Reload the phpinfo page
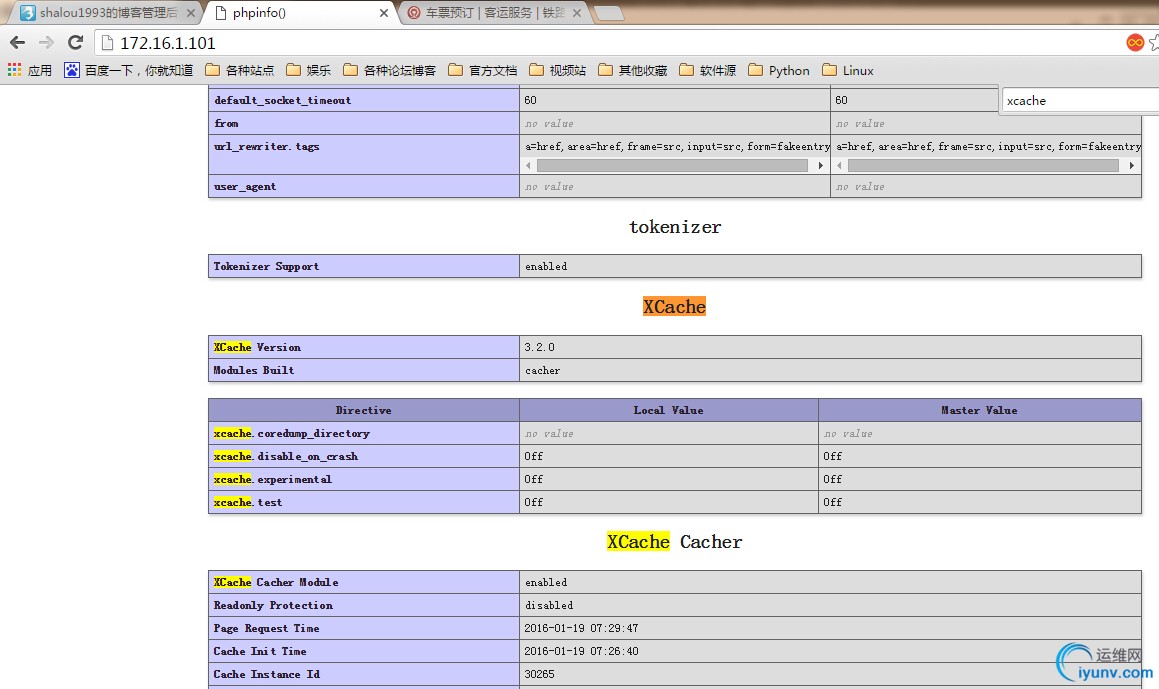Image resolution: width=1159 pixels, height=689 pixels. click(75, 43)
